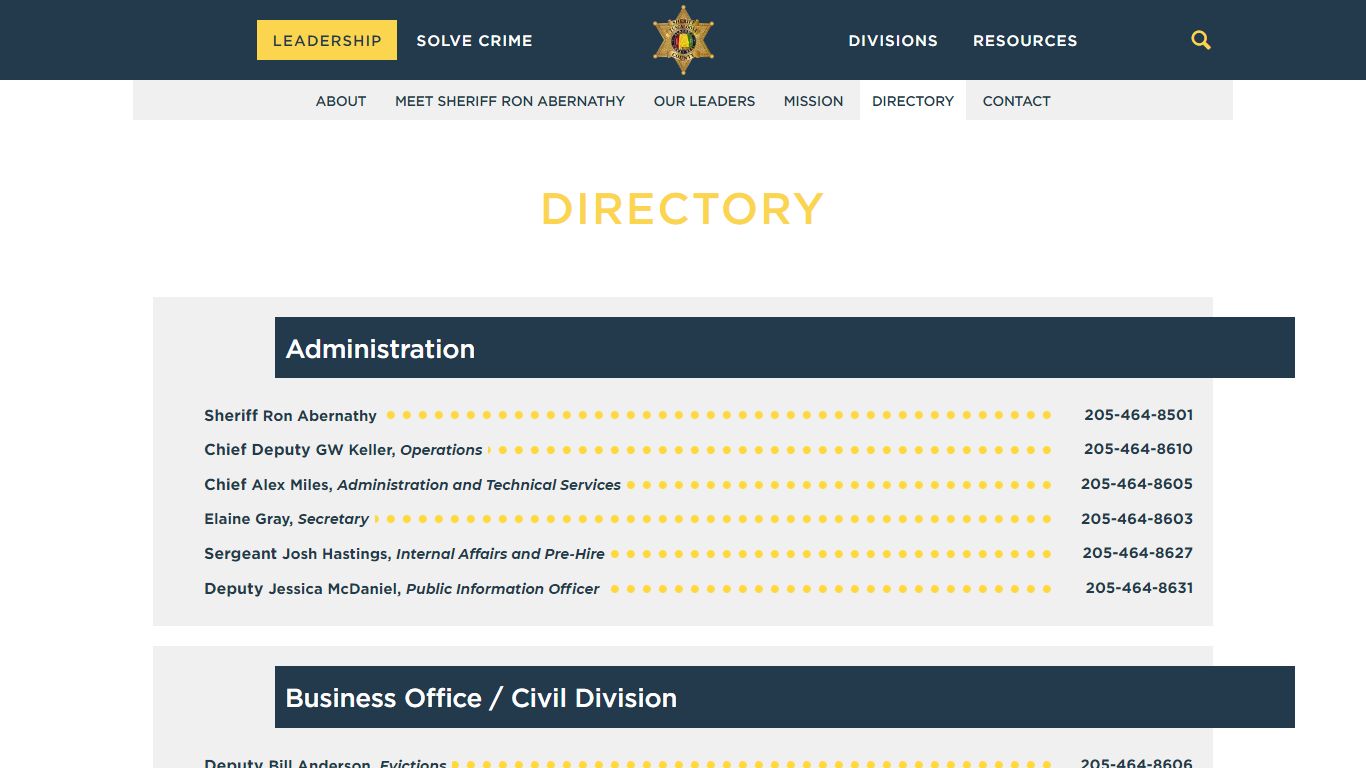Click phone number 205-464-8603
1366x768 pixels.
tap(1137, 519)
